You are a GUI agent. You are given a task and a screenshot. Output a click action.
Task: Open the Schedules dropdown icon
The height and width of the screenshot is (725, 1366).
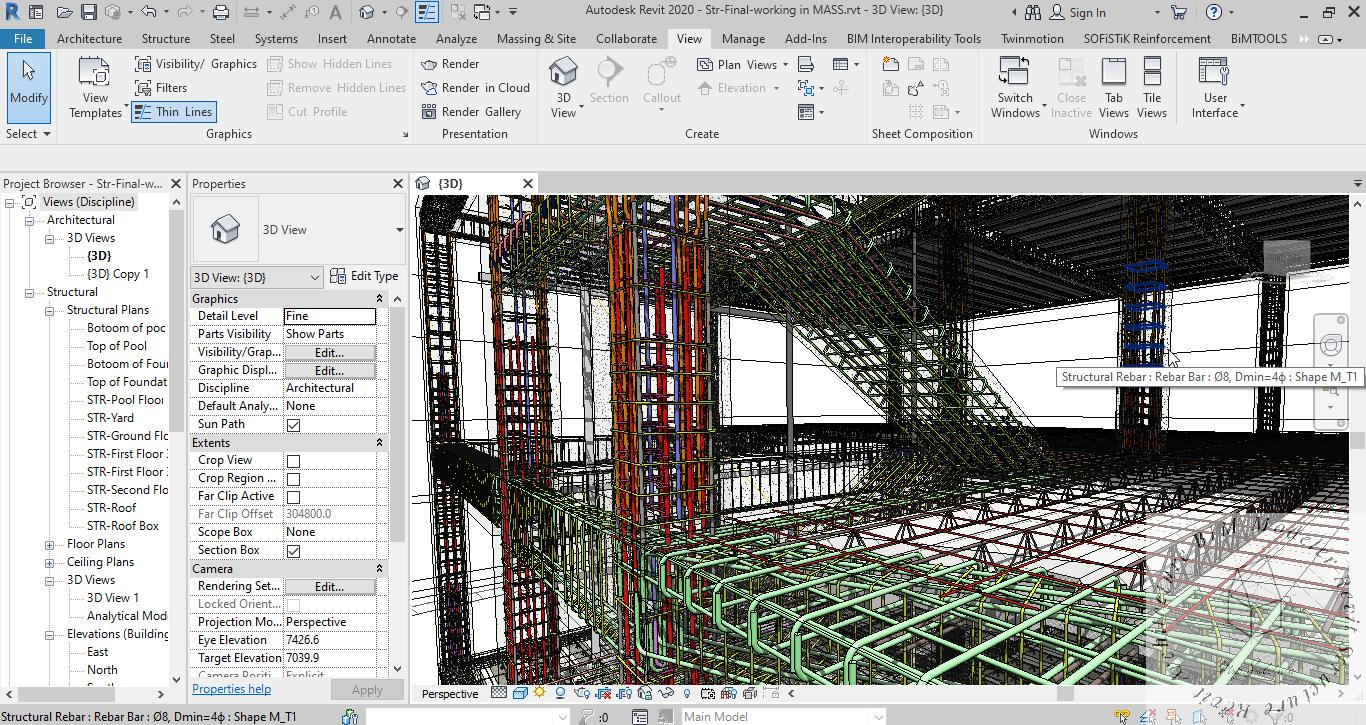[x=846, y=64]
